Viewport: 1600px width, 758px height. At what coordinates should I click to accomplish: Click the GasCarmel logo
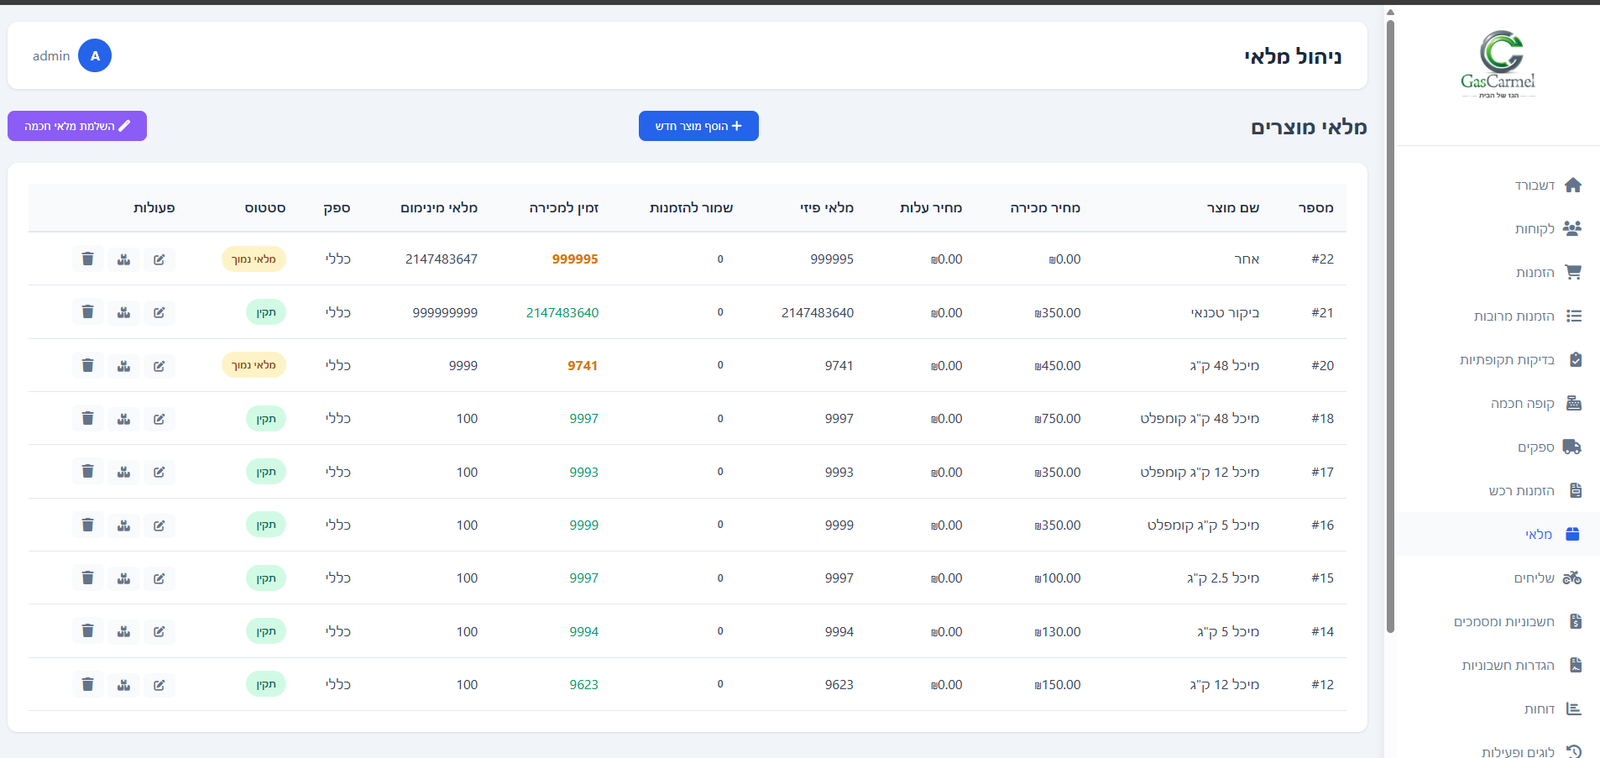(x=1497, y=65)
